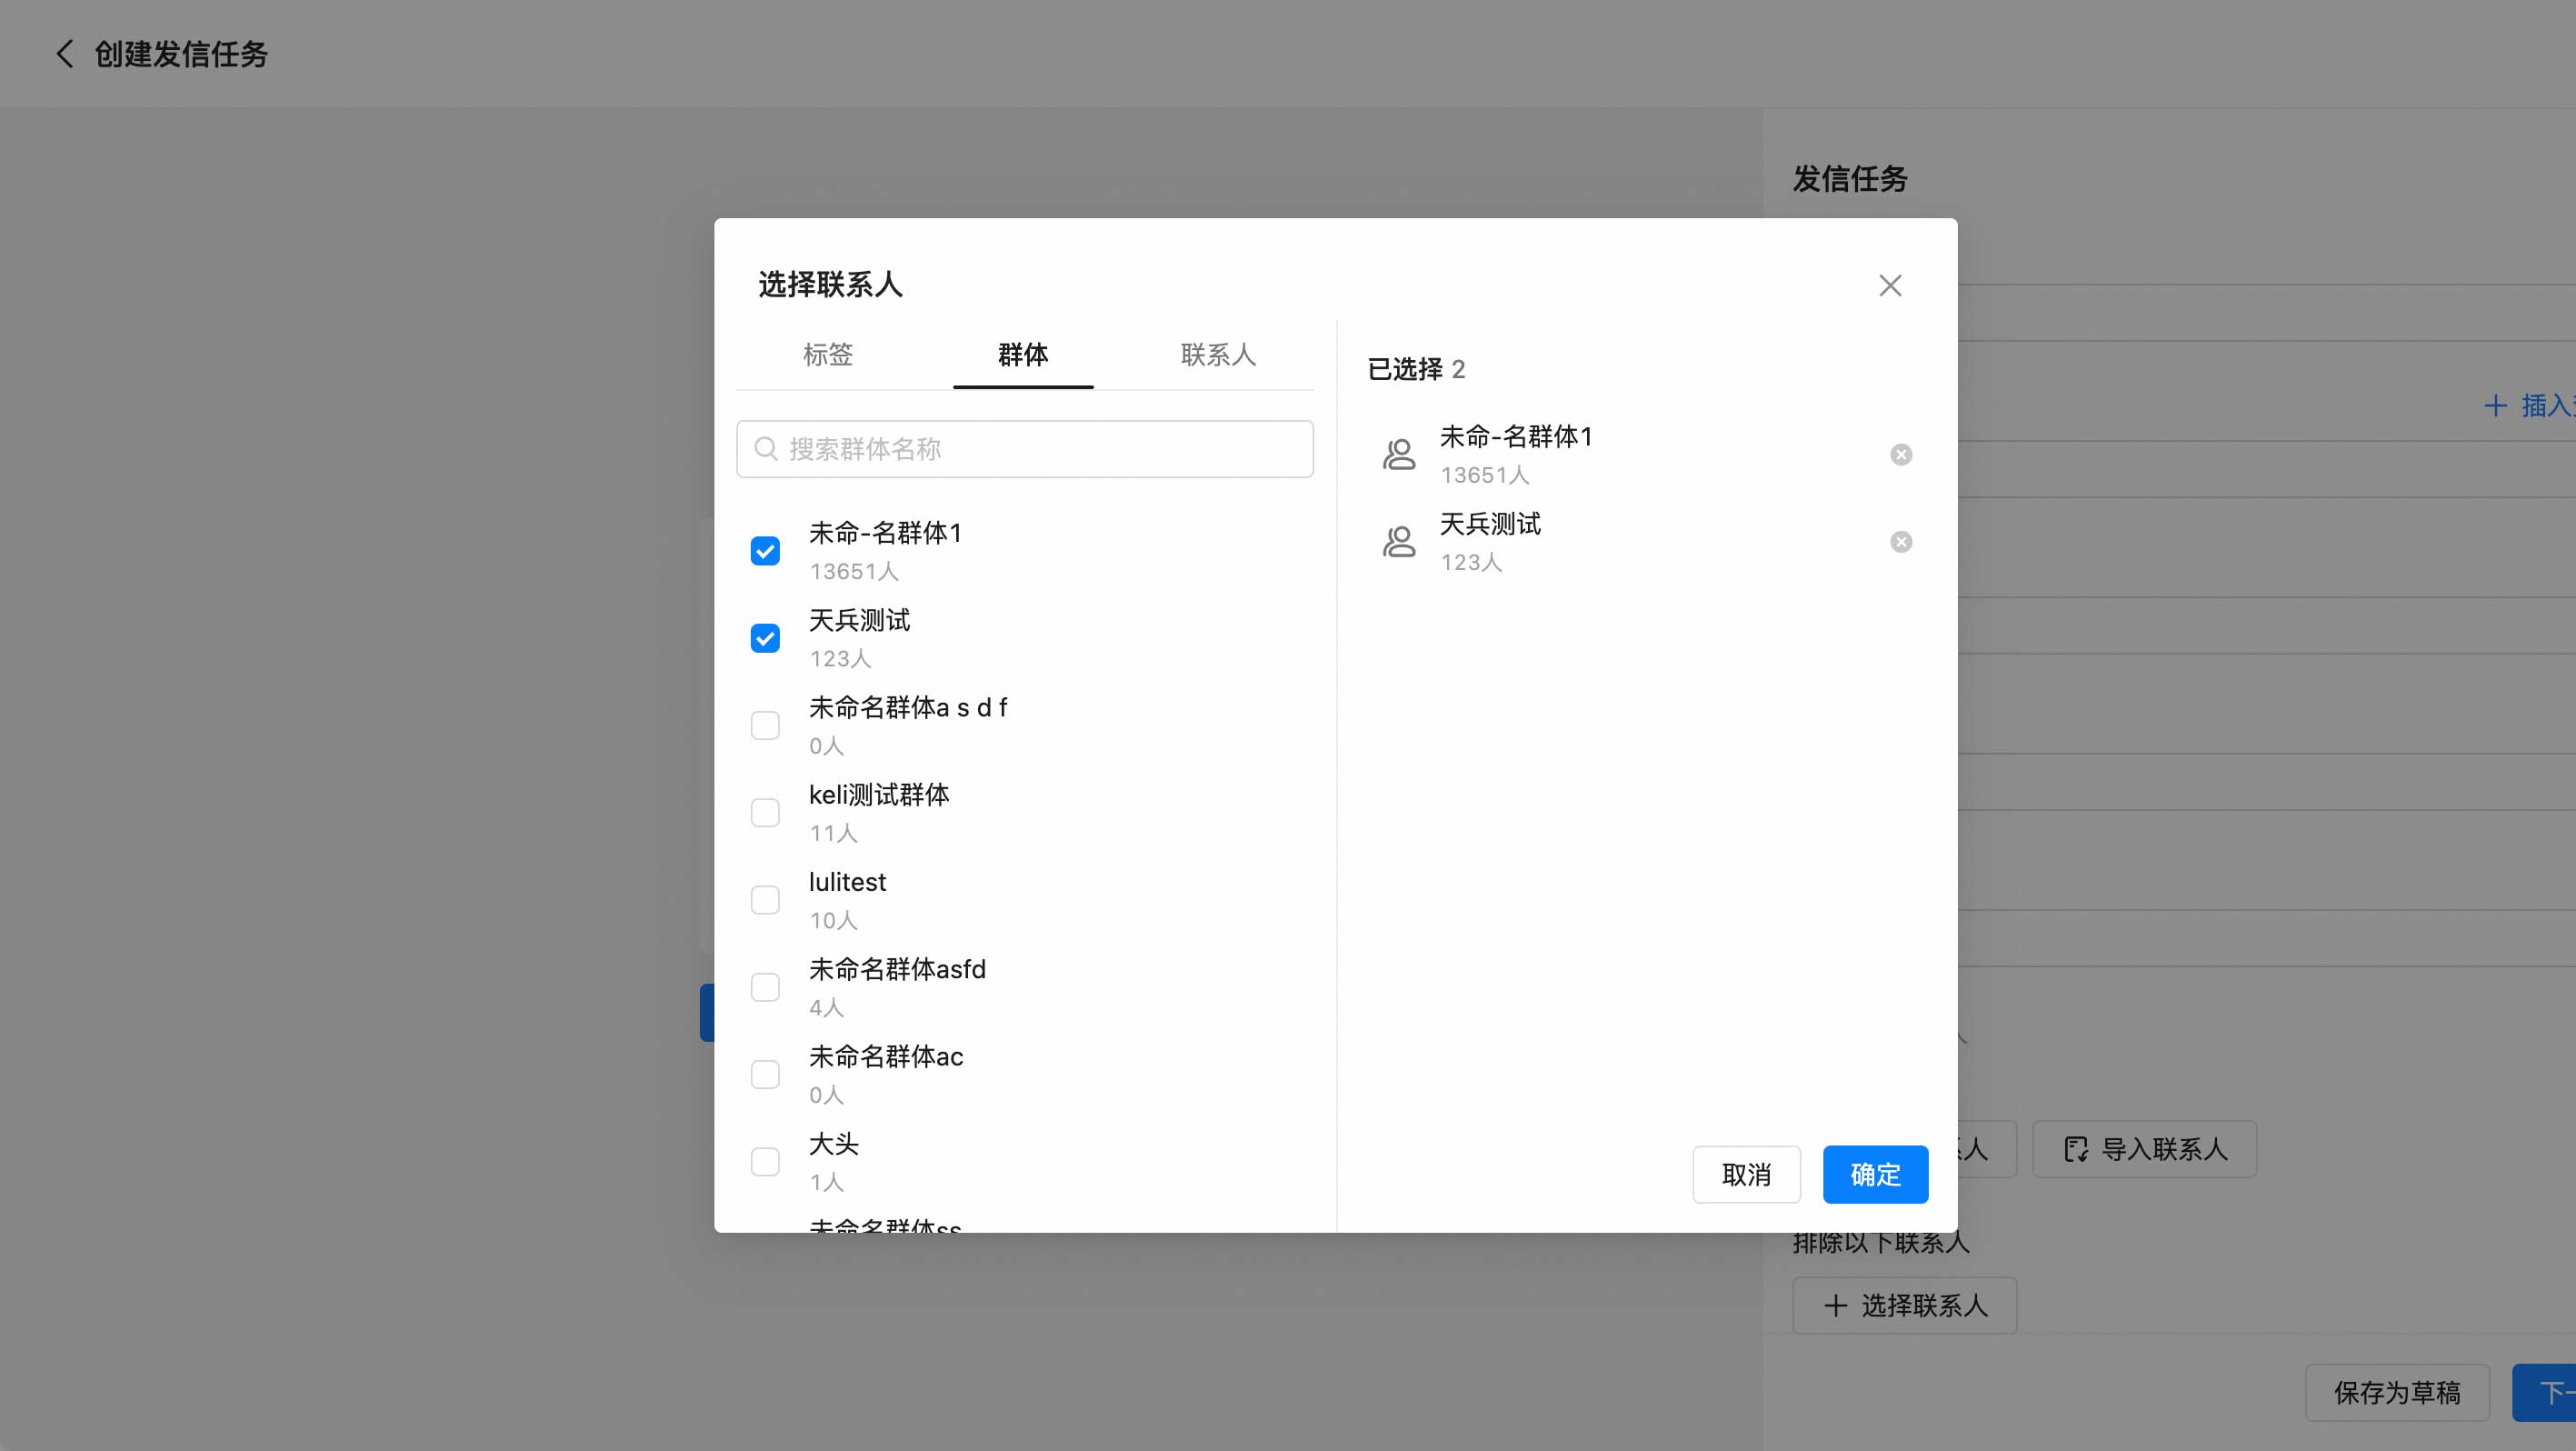Click the 取消 cancel button
The height and width of the screenshot is (1451, 2576).
click(1745, 1174)
